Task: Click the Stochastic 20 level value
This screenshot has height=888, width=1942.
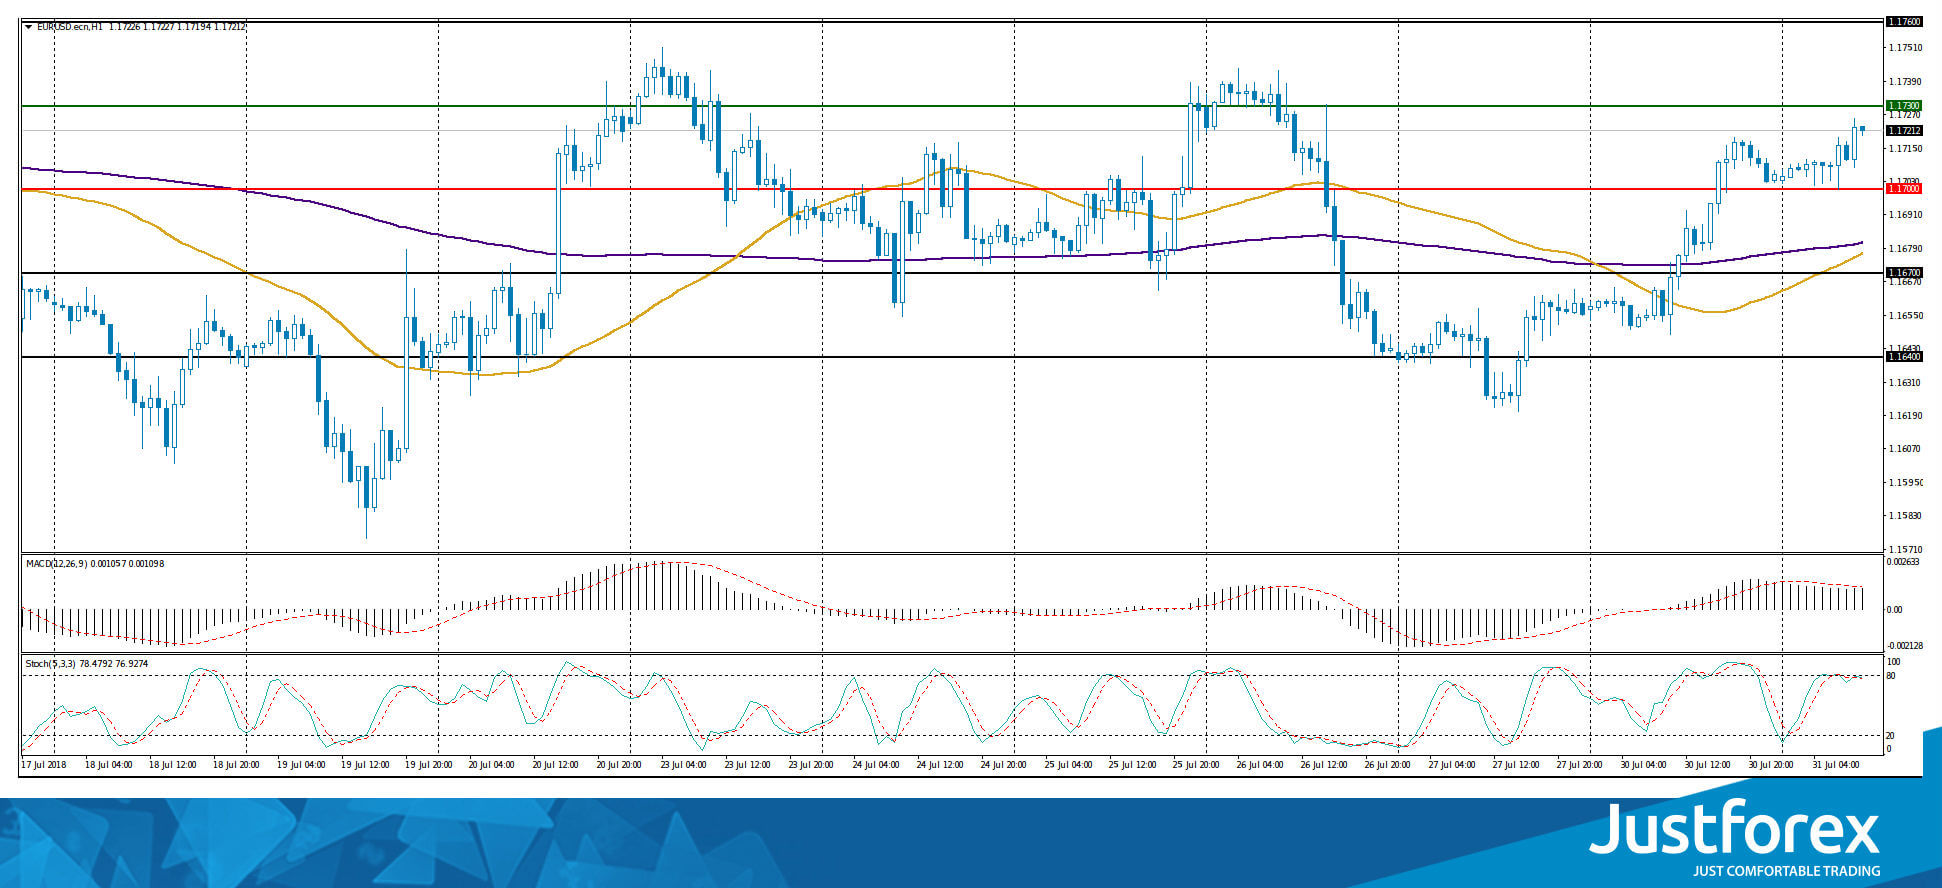Action: [x=1891, y=736]
